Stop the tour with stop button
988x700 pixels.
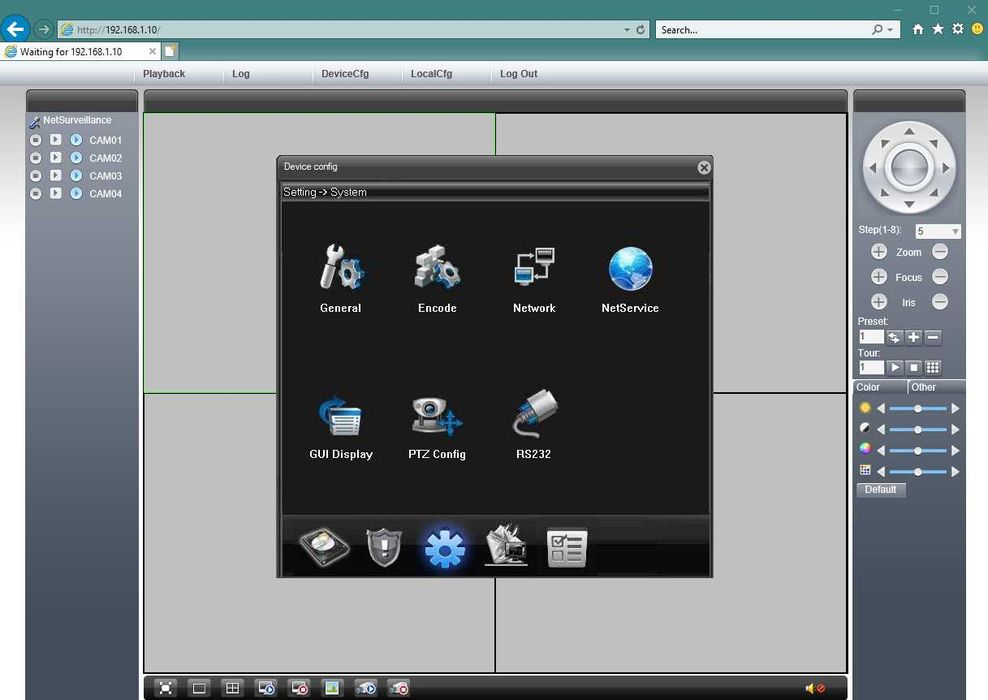(x=913, y=367)
